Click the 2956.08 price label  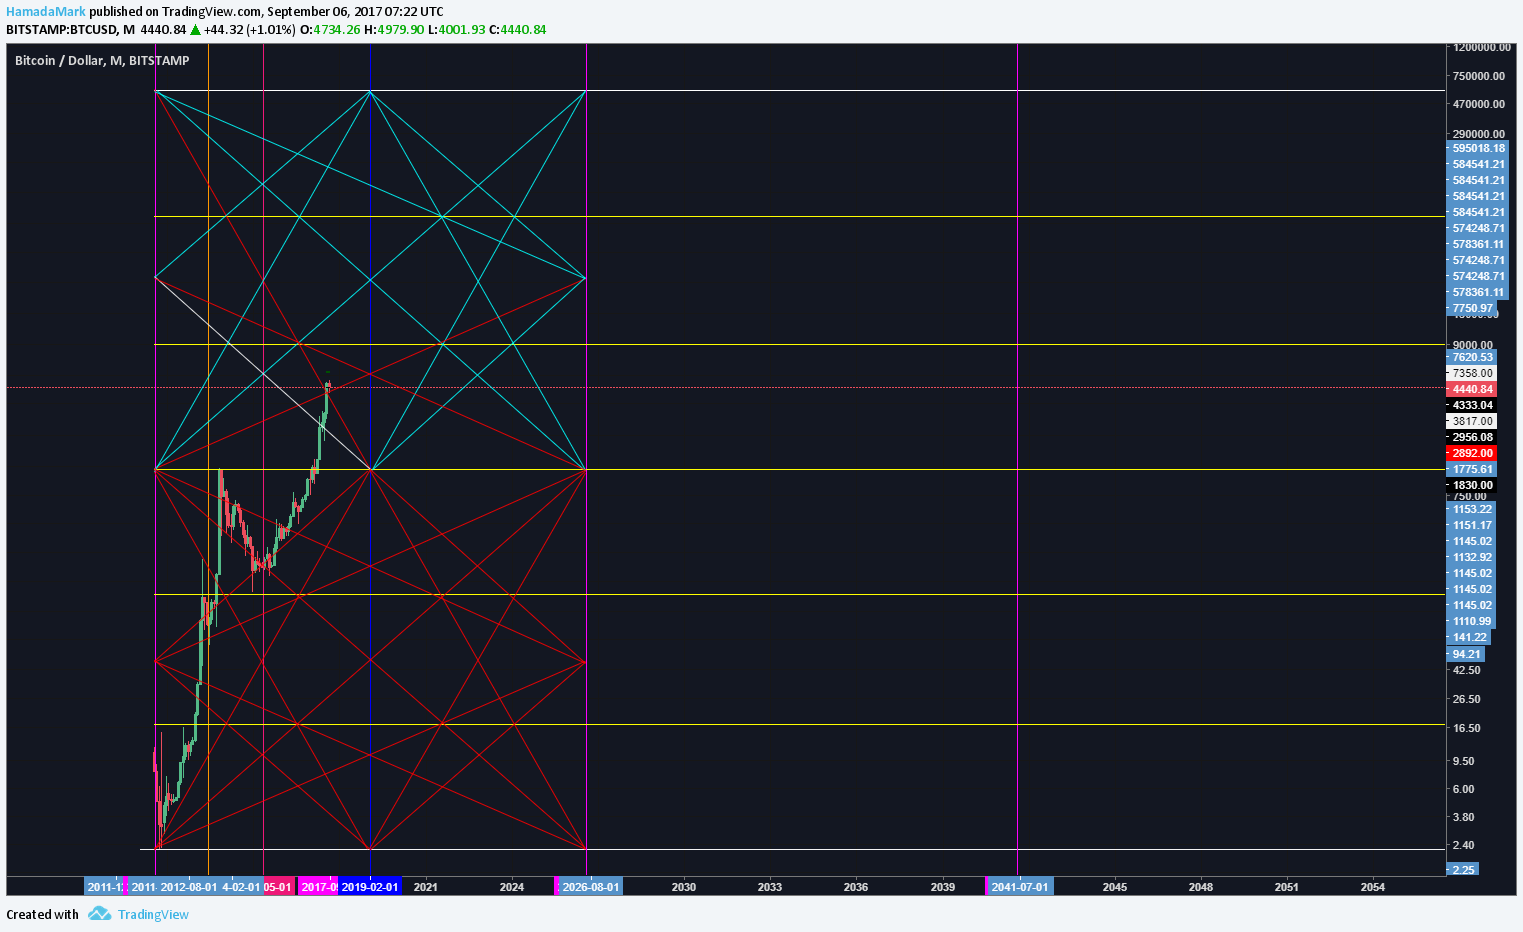[x=1472, y=437]
